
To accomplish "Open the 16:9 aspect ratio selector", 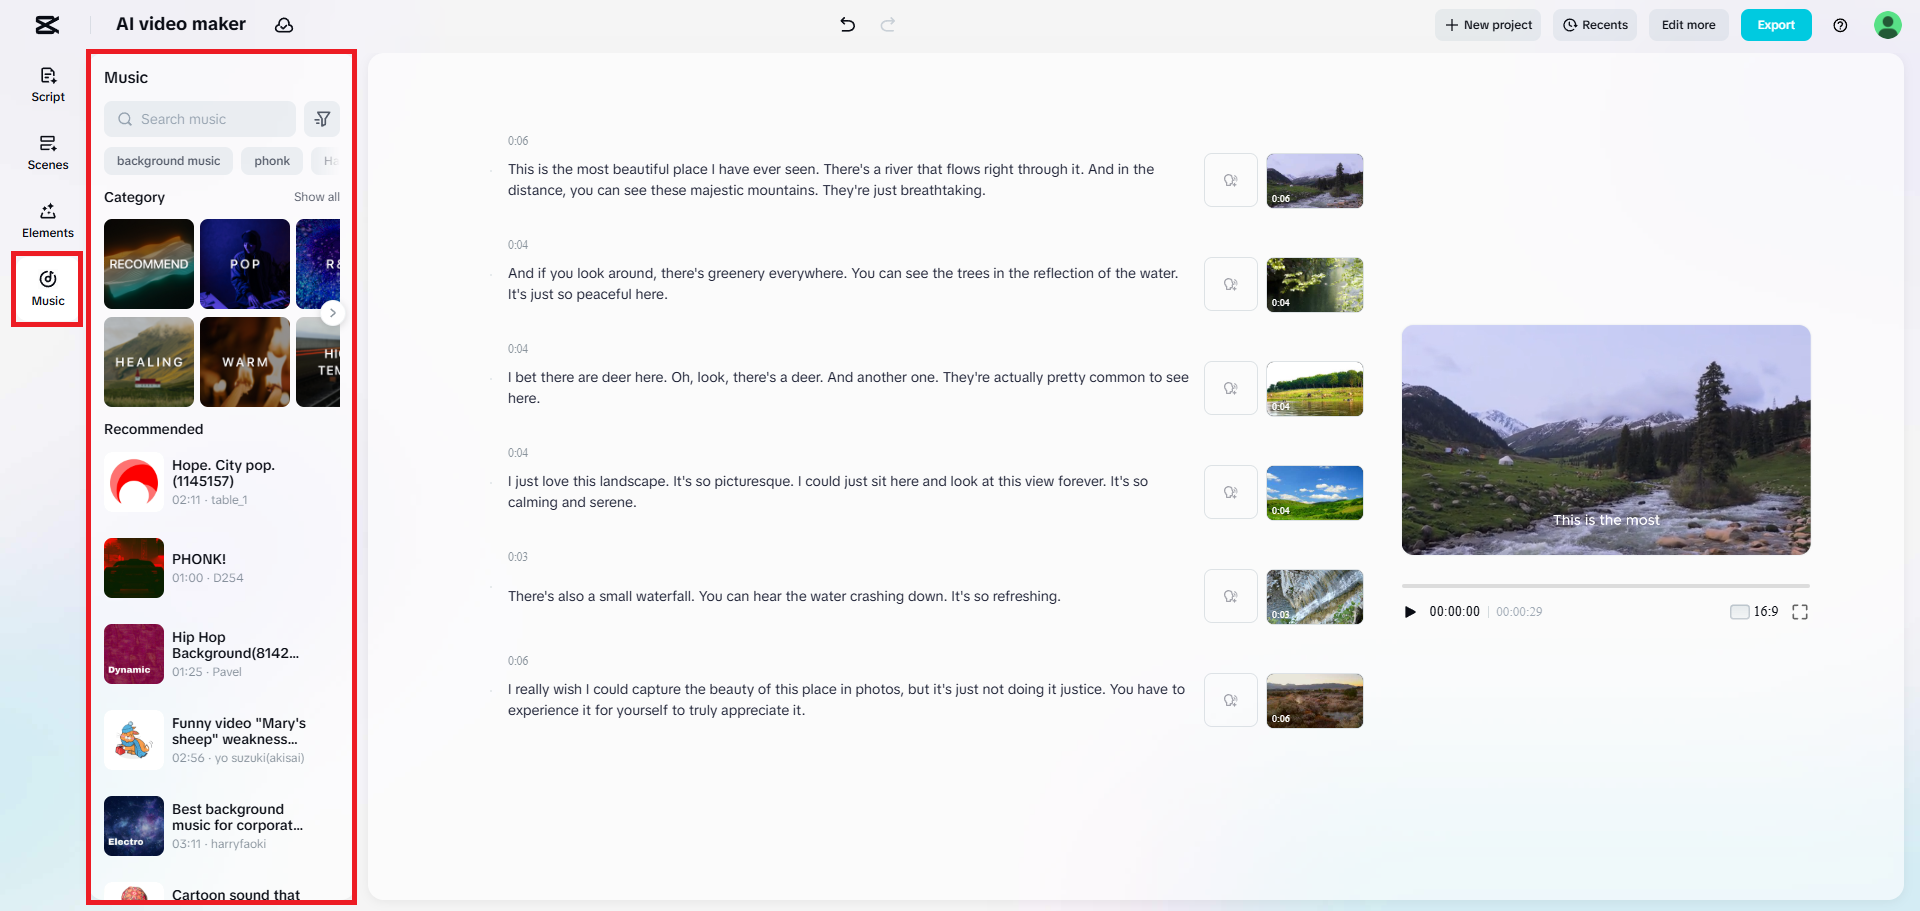I will pyautogui.click(x=1754, y=612).
